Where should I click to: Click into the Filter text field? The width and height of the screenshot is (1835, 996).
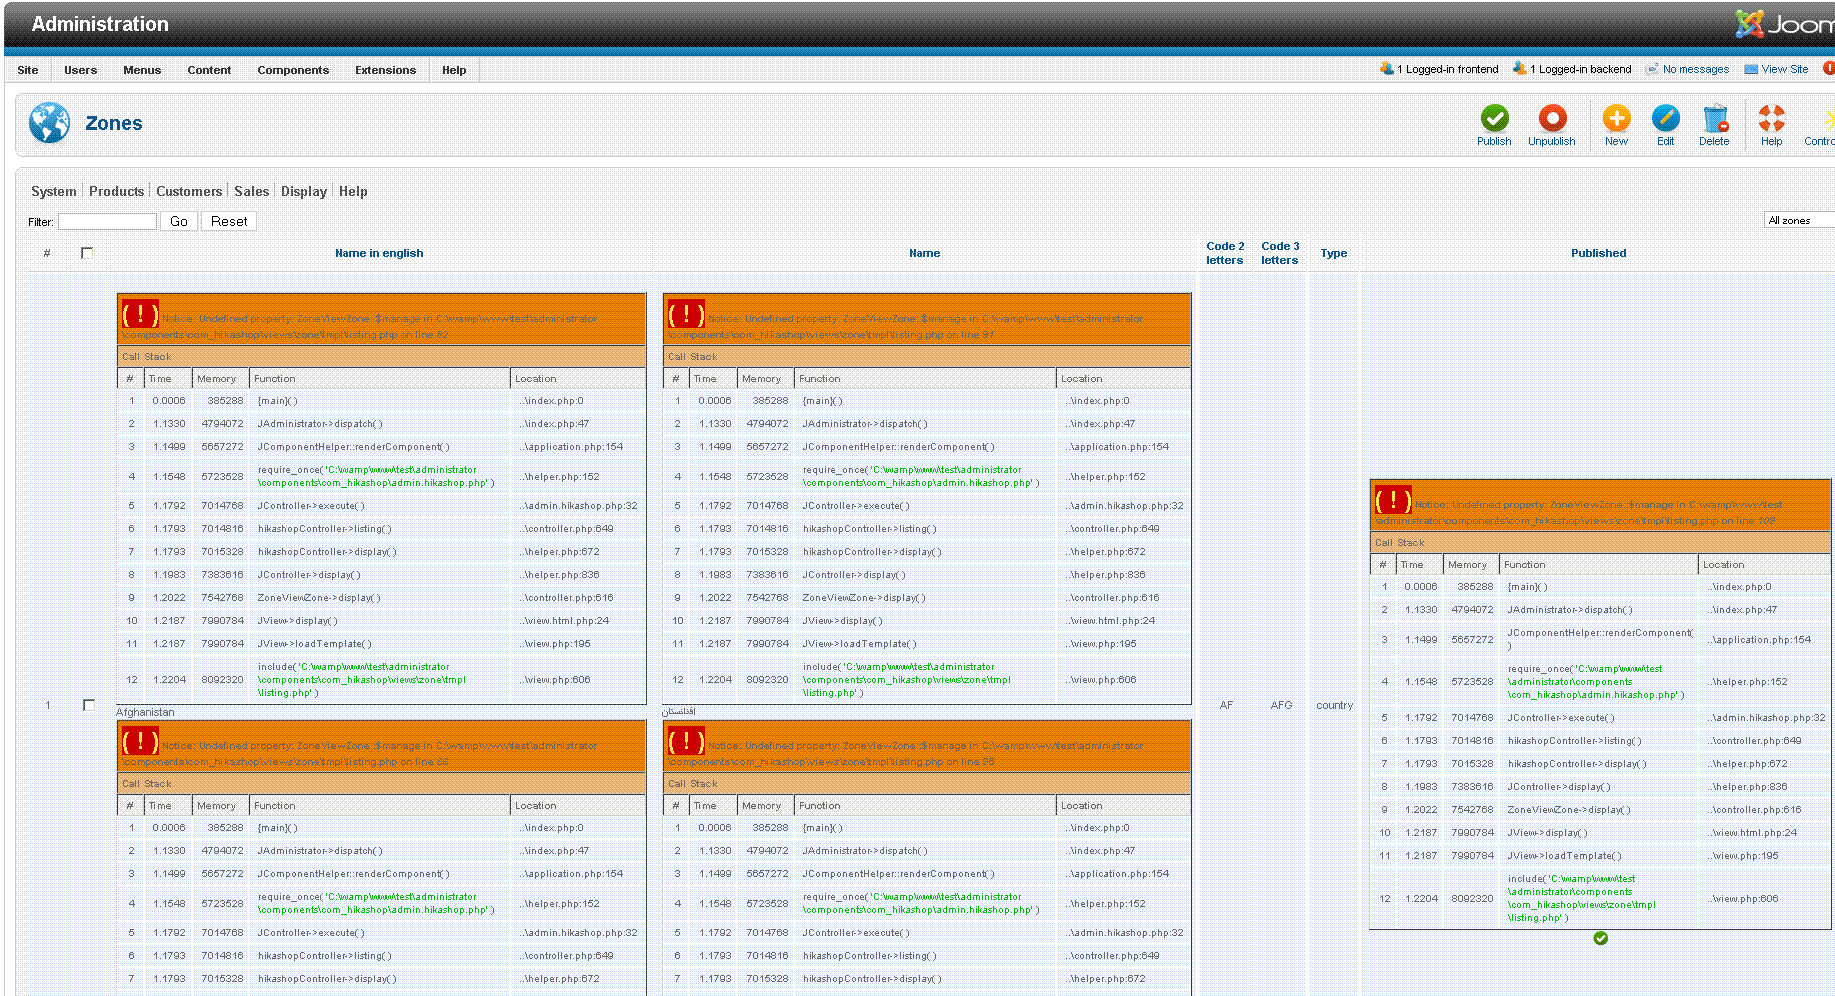(x=107, y=221)
